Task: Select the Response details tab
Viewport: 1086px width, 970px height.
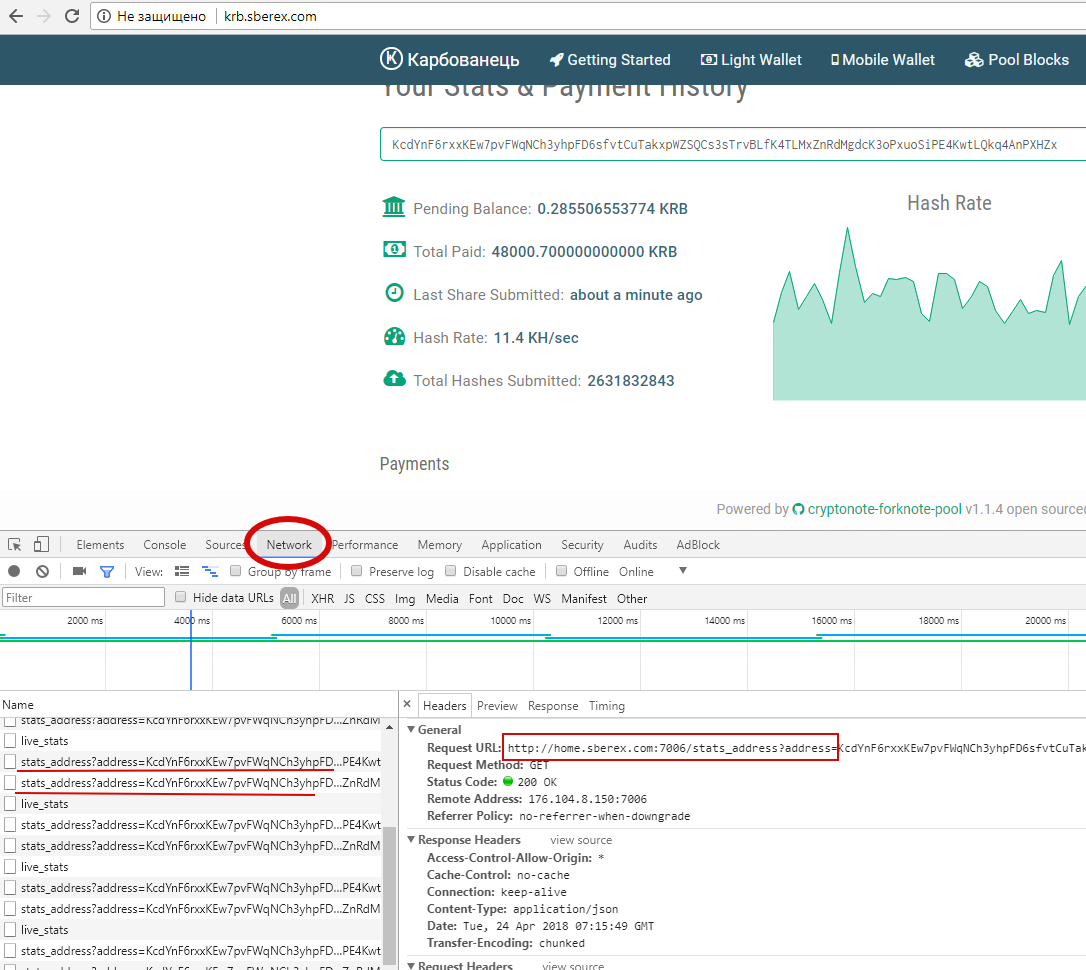Action: 553,706
